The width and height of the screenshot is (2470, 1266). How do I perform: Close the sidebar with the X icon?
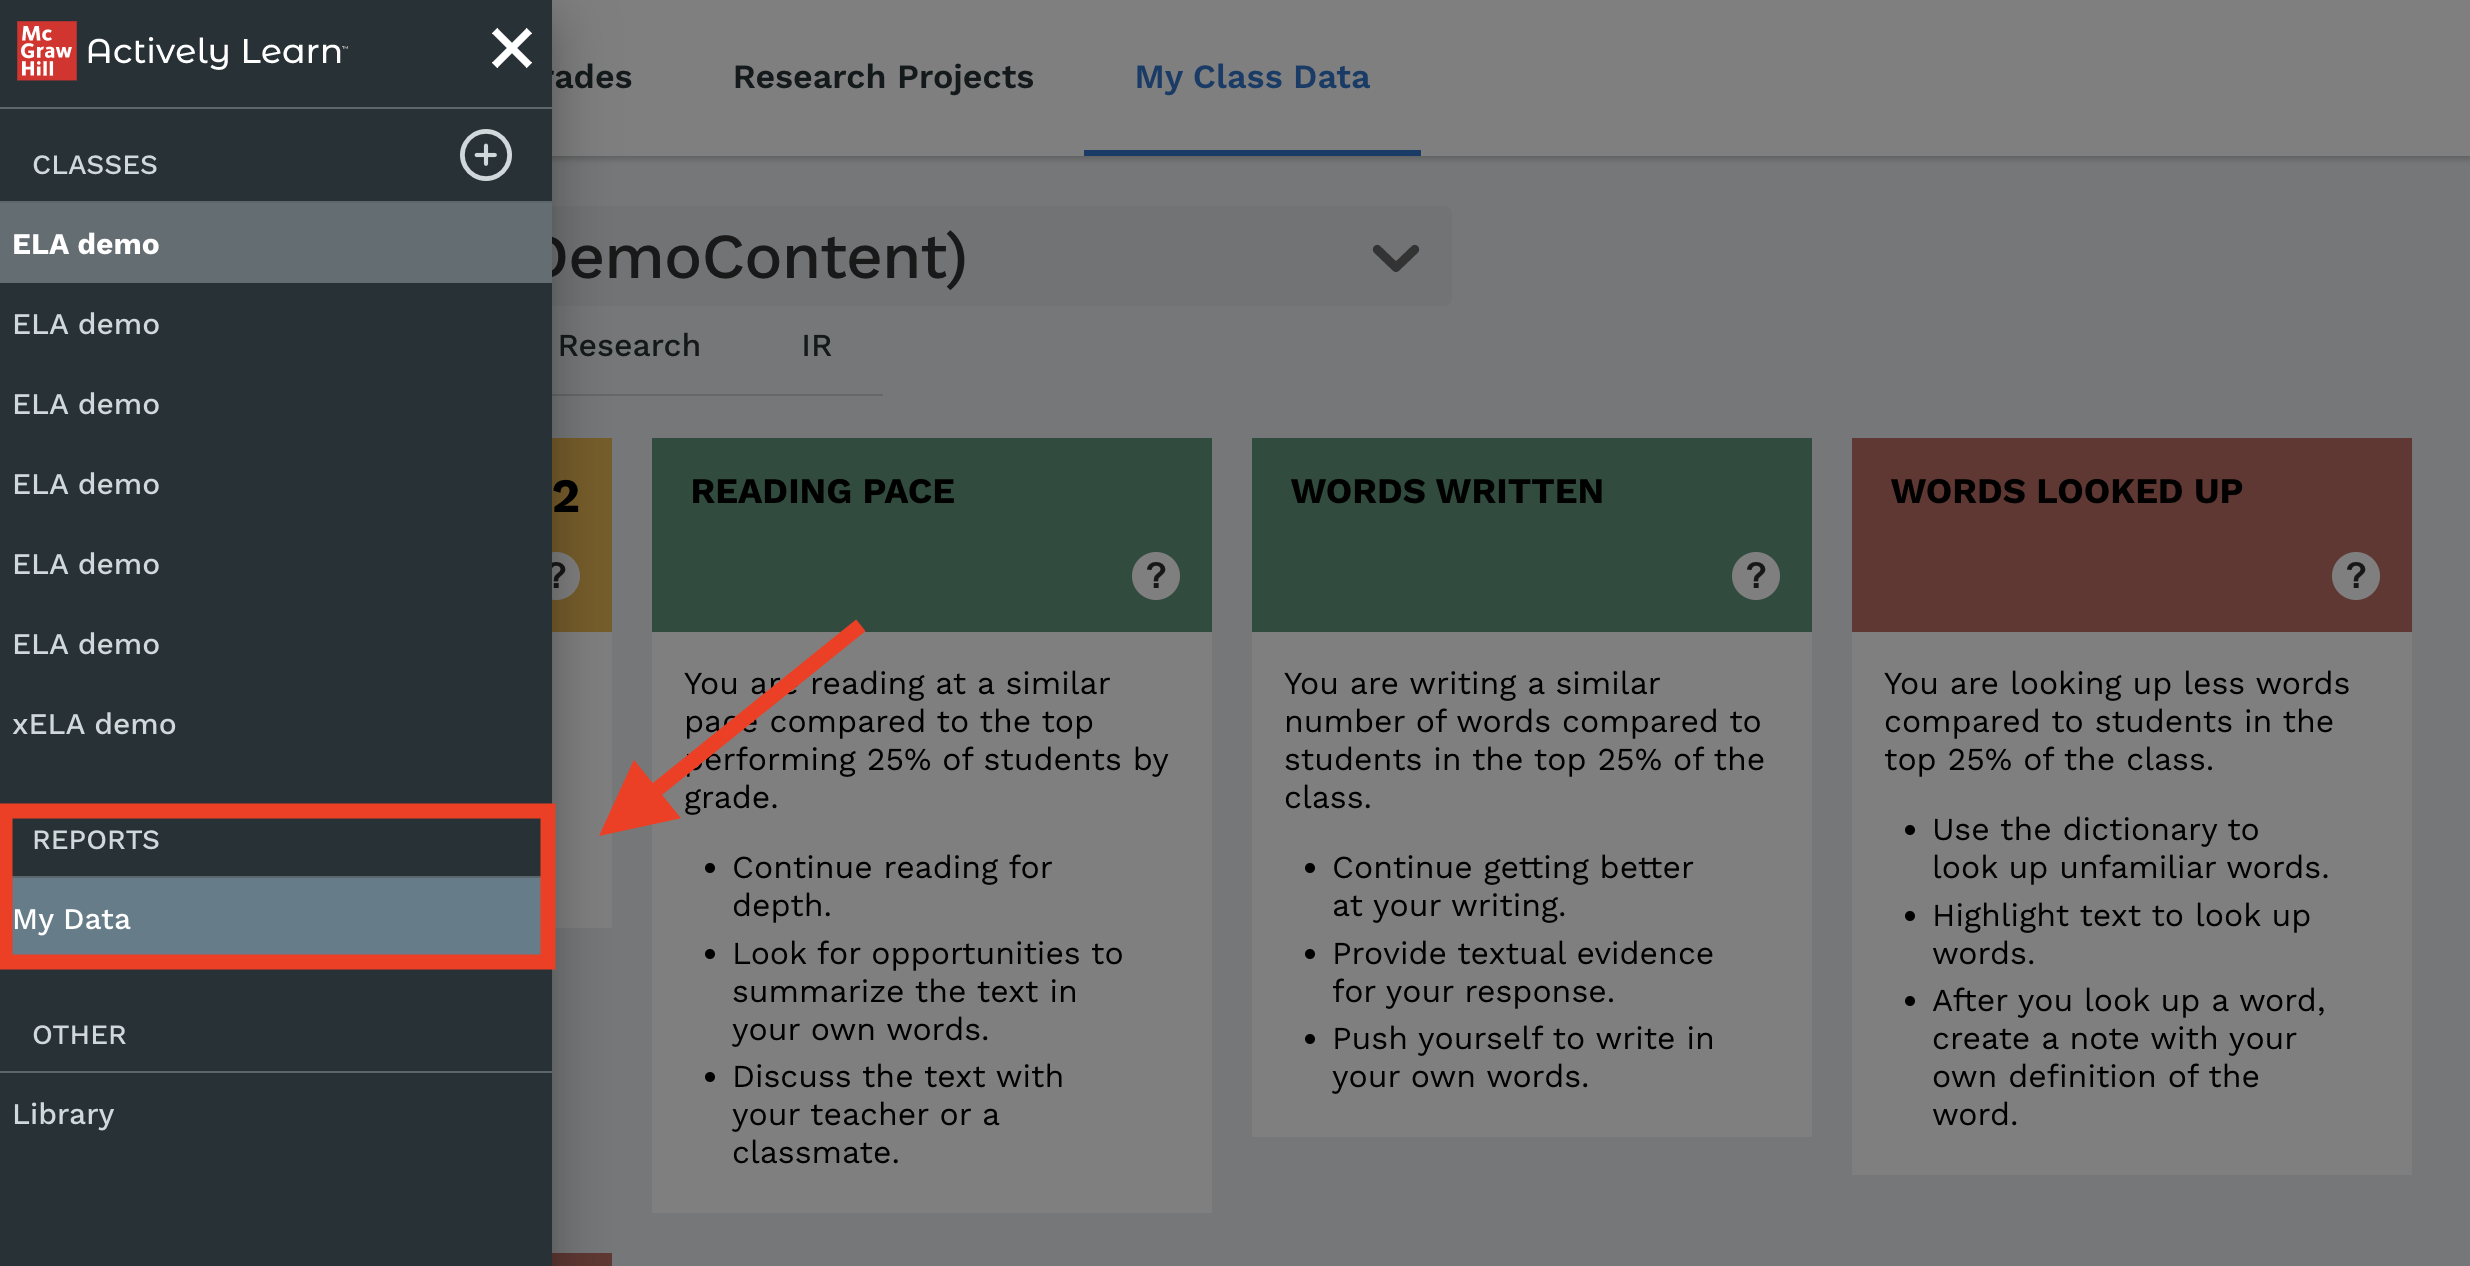point(511,48)
